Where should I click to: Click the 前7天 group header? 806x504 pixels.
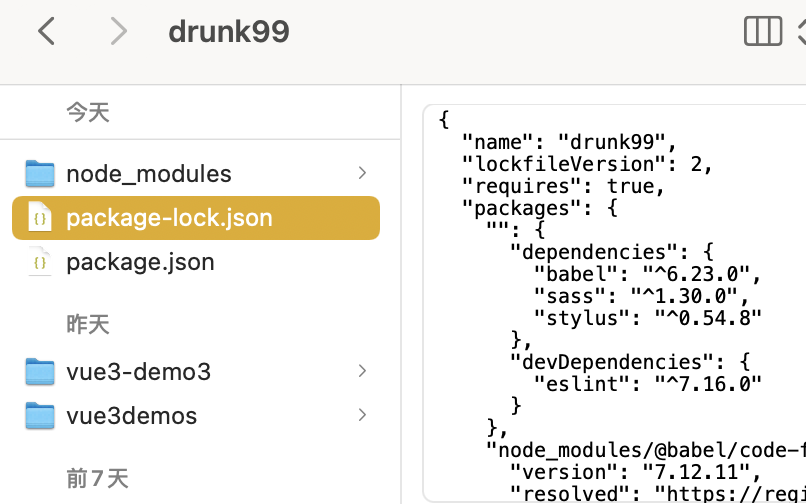click(97, 478)
